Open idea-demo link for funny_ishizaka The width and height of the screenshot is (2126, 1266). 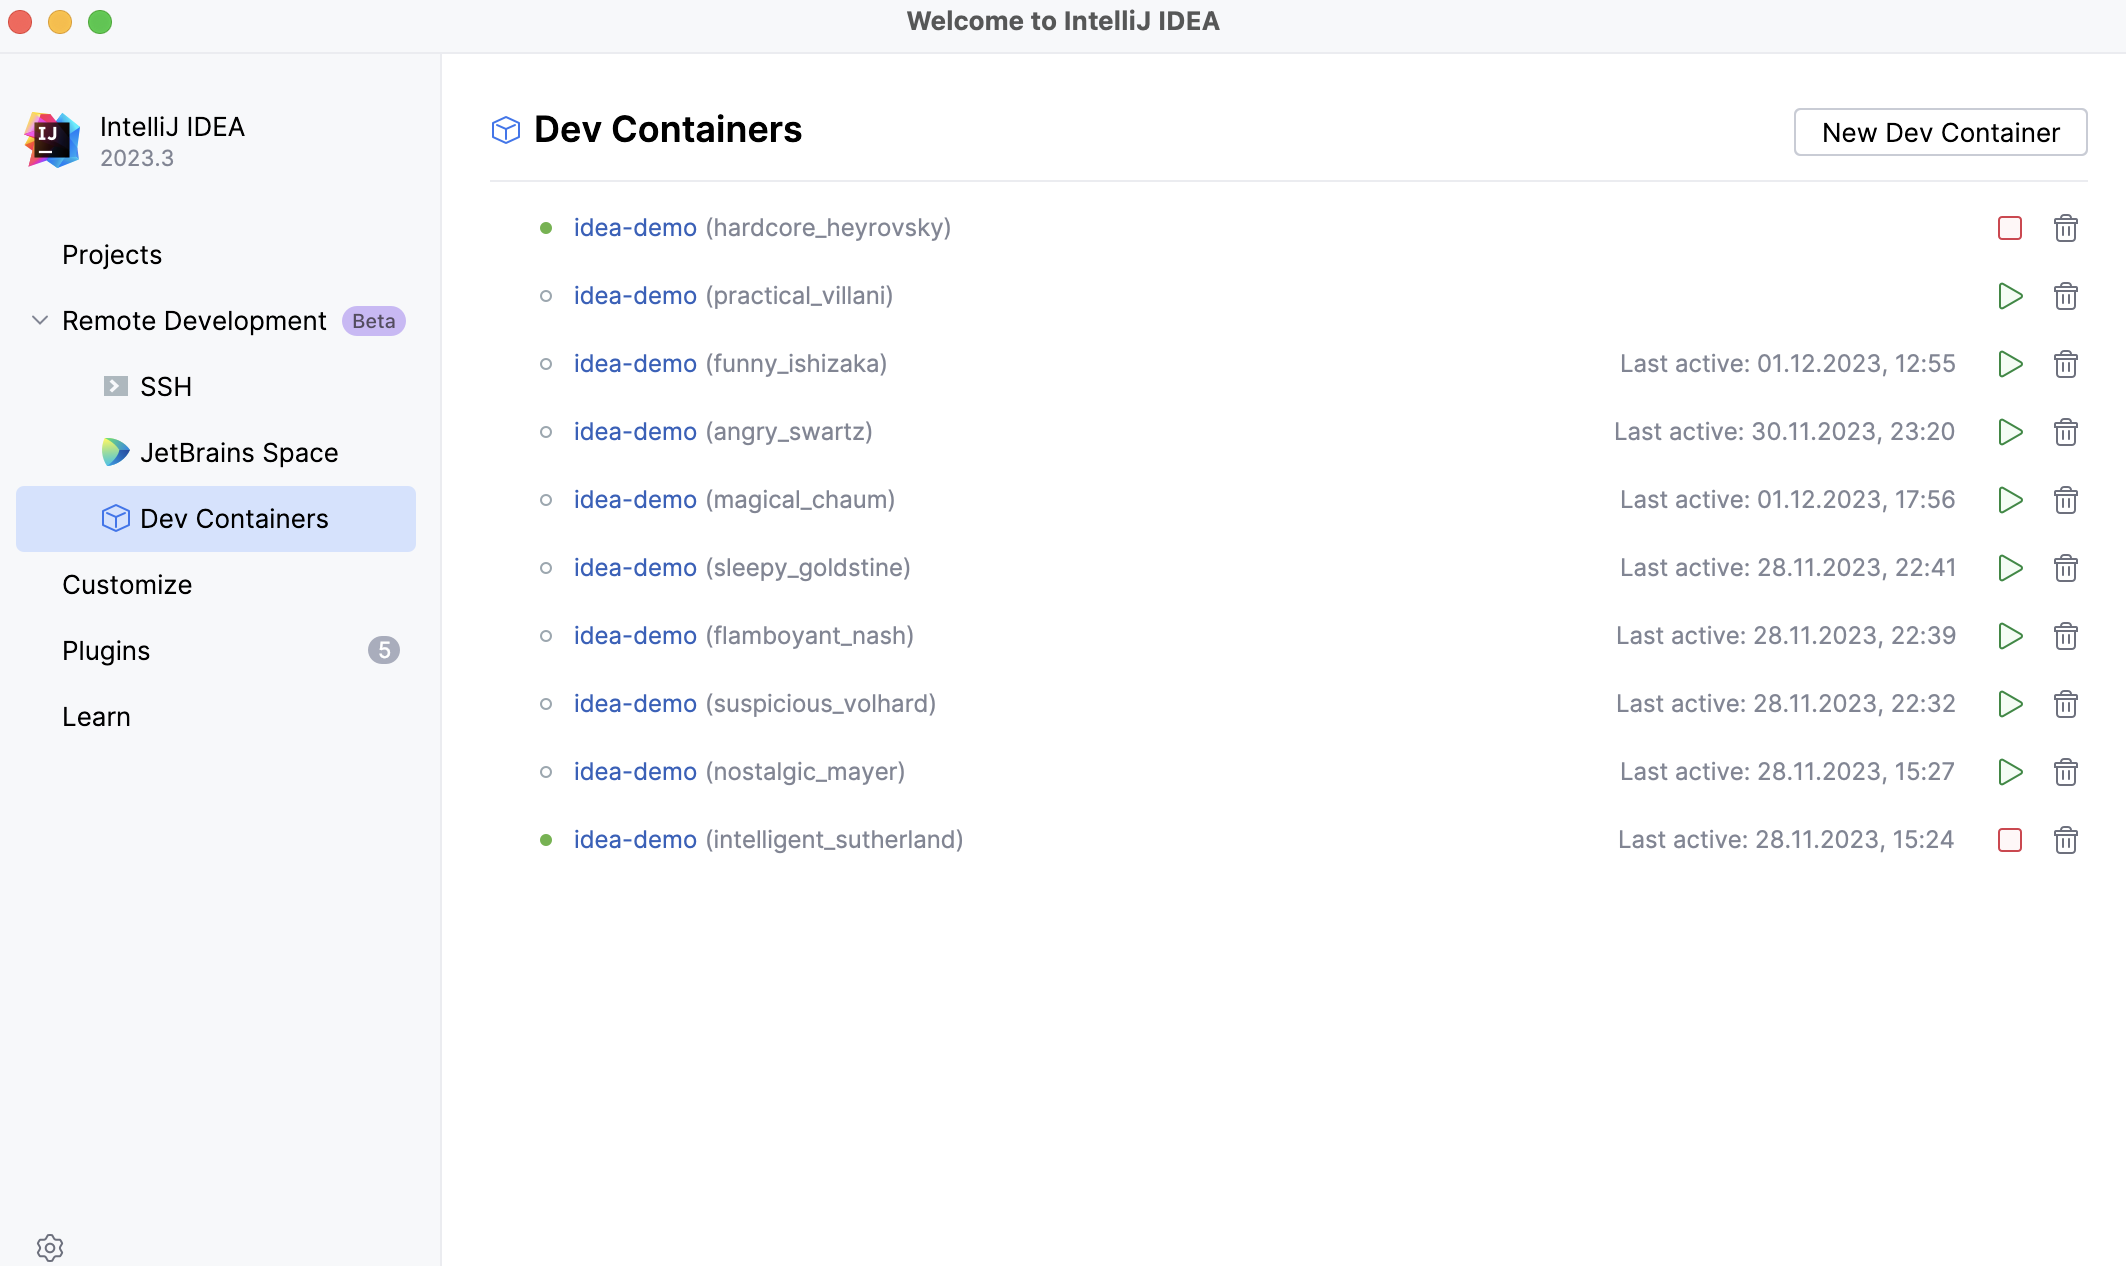[635, 364]
